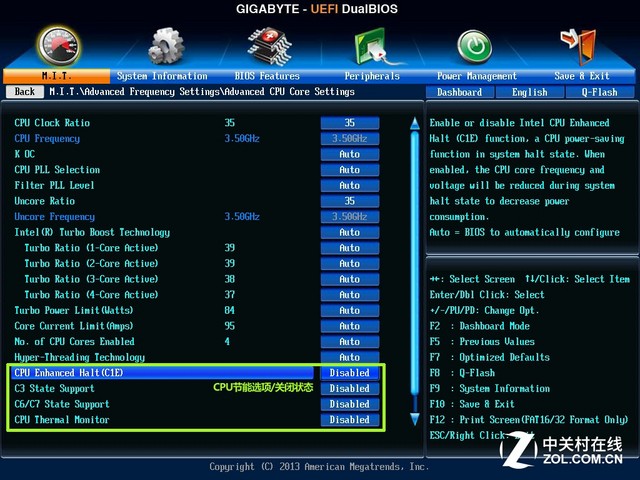Screen dimensions: 640x480
Task: Select Uncore Frequency row label
Action: (x=55, y=217)
